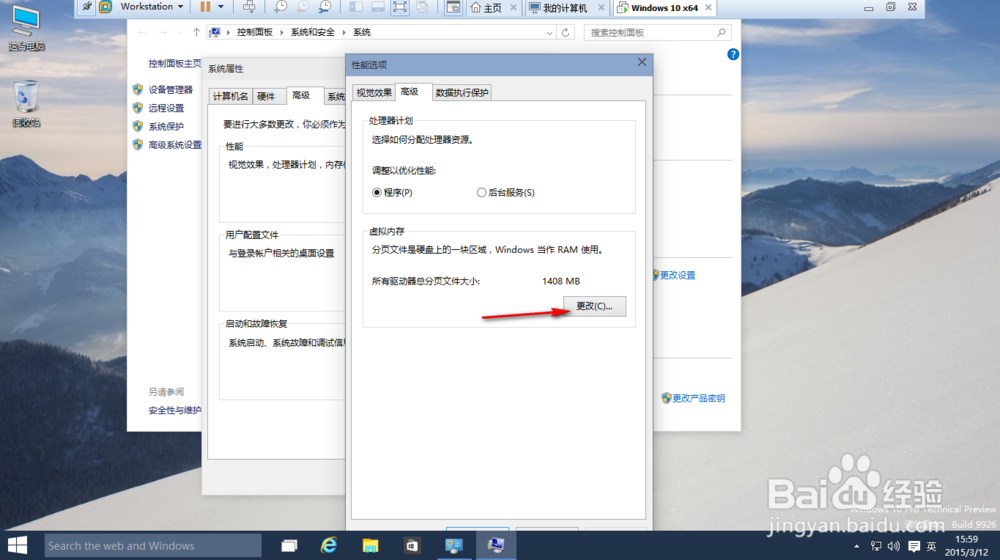Switch to the 数据执行保护 tab
Screen dimensions: 1000x560
point(462,92)
